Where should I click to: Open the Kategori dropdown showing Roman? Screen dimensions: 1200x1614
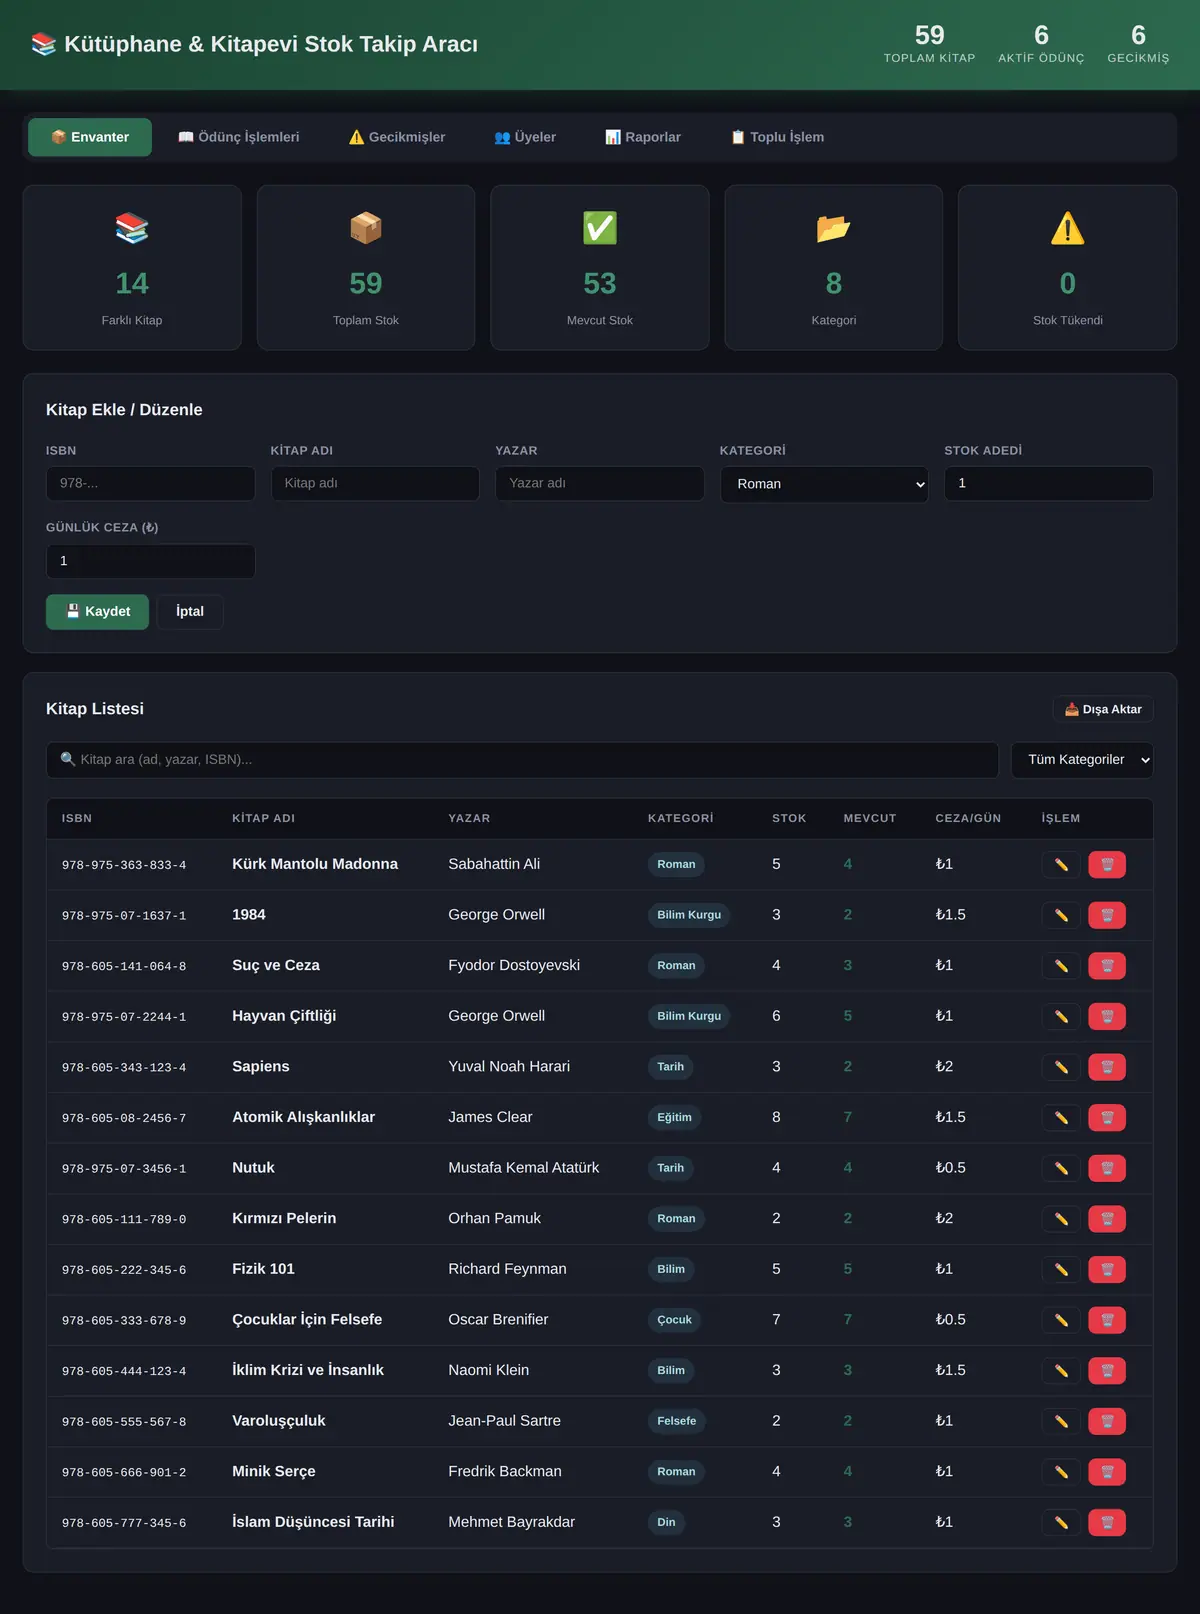824,484
